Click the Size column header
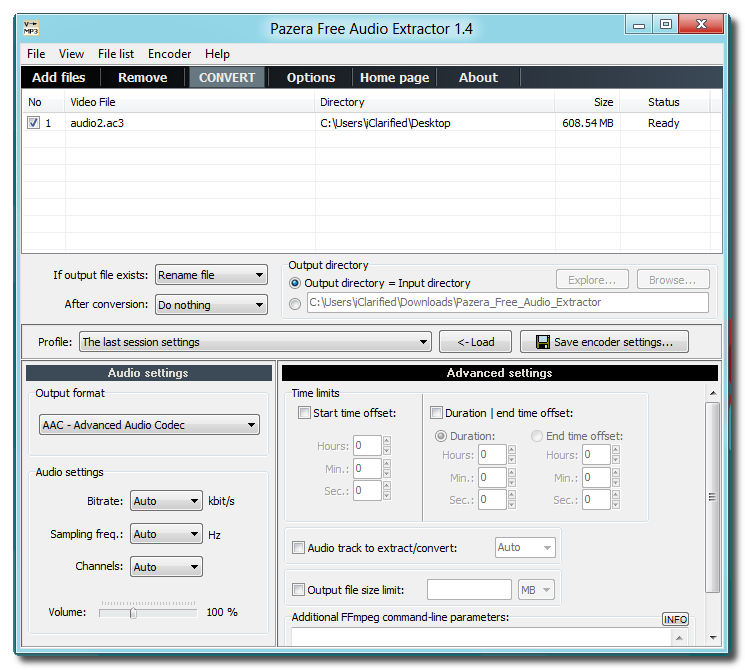The height and width of the screenshot is (670, 745). (587, 102)
